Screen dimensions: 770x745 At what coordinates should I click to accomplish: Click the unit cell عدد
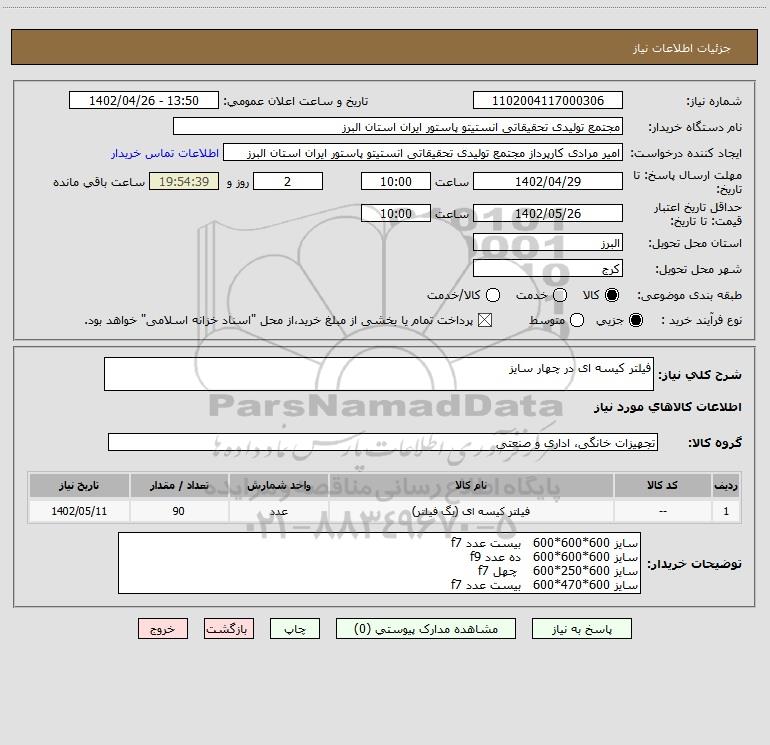[278, 511]
